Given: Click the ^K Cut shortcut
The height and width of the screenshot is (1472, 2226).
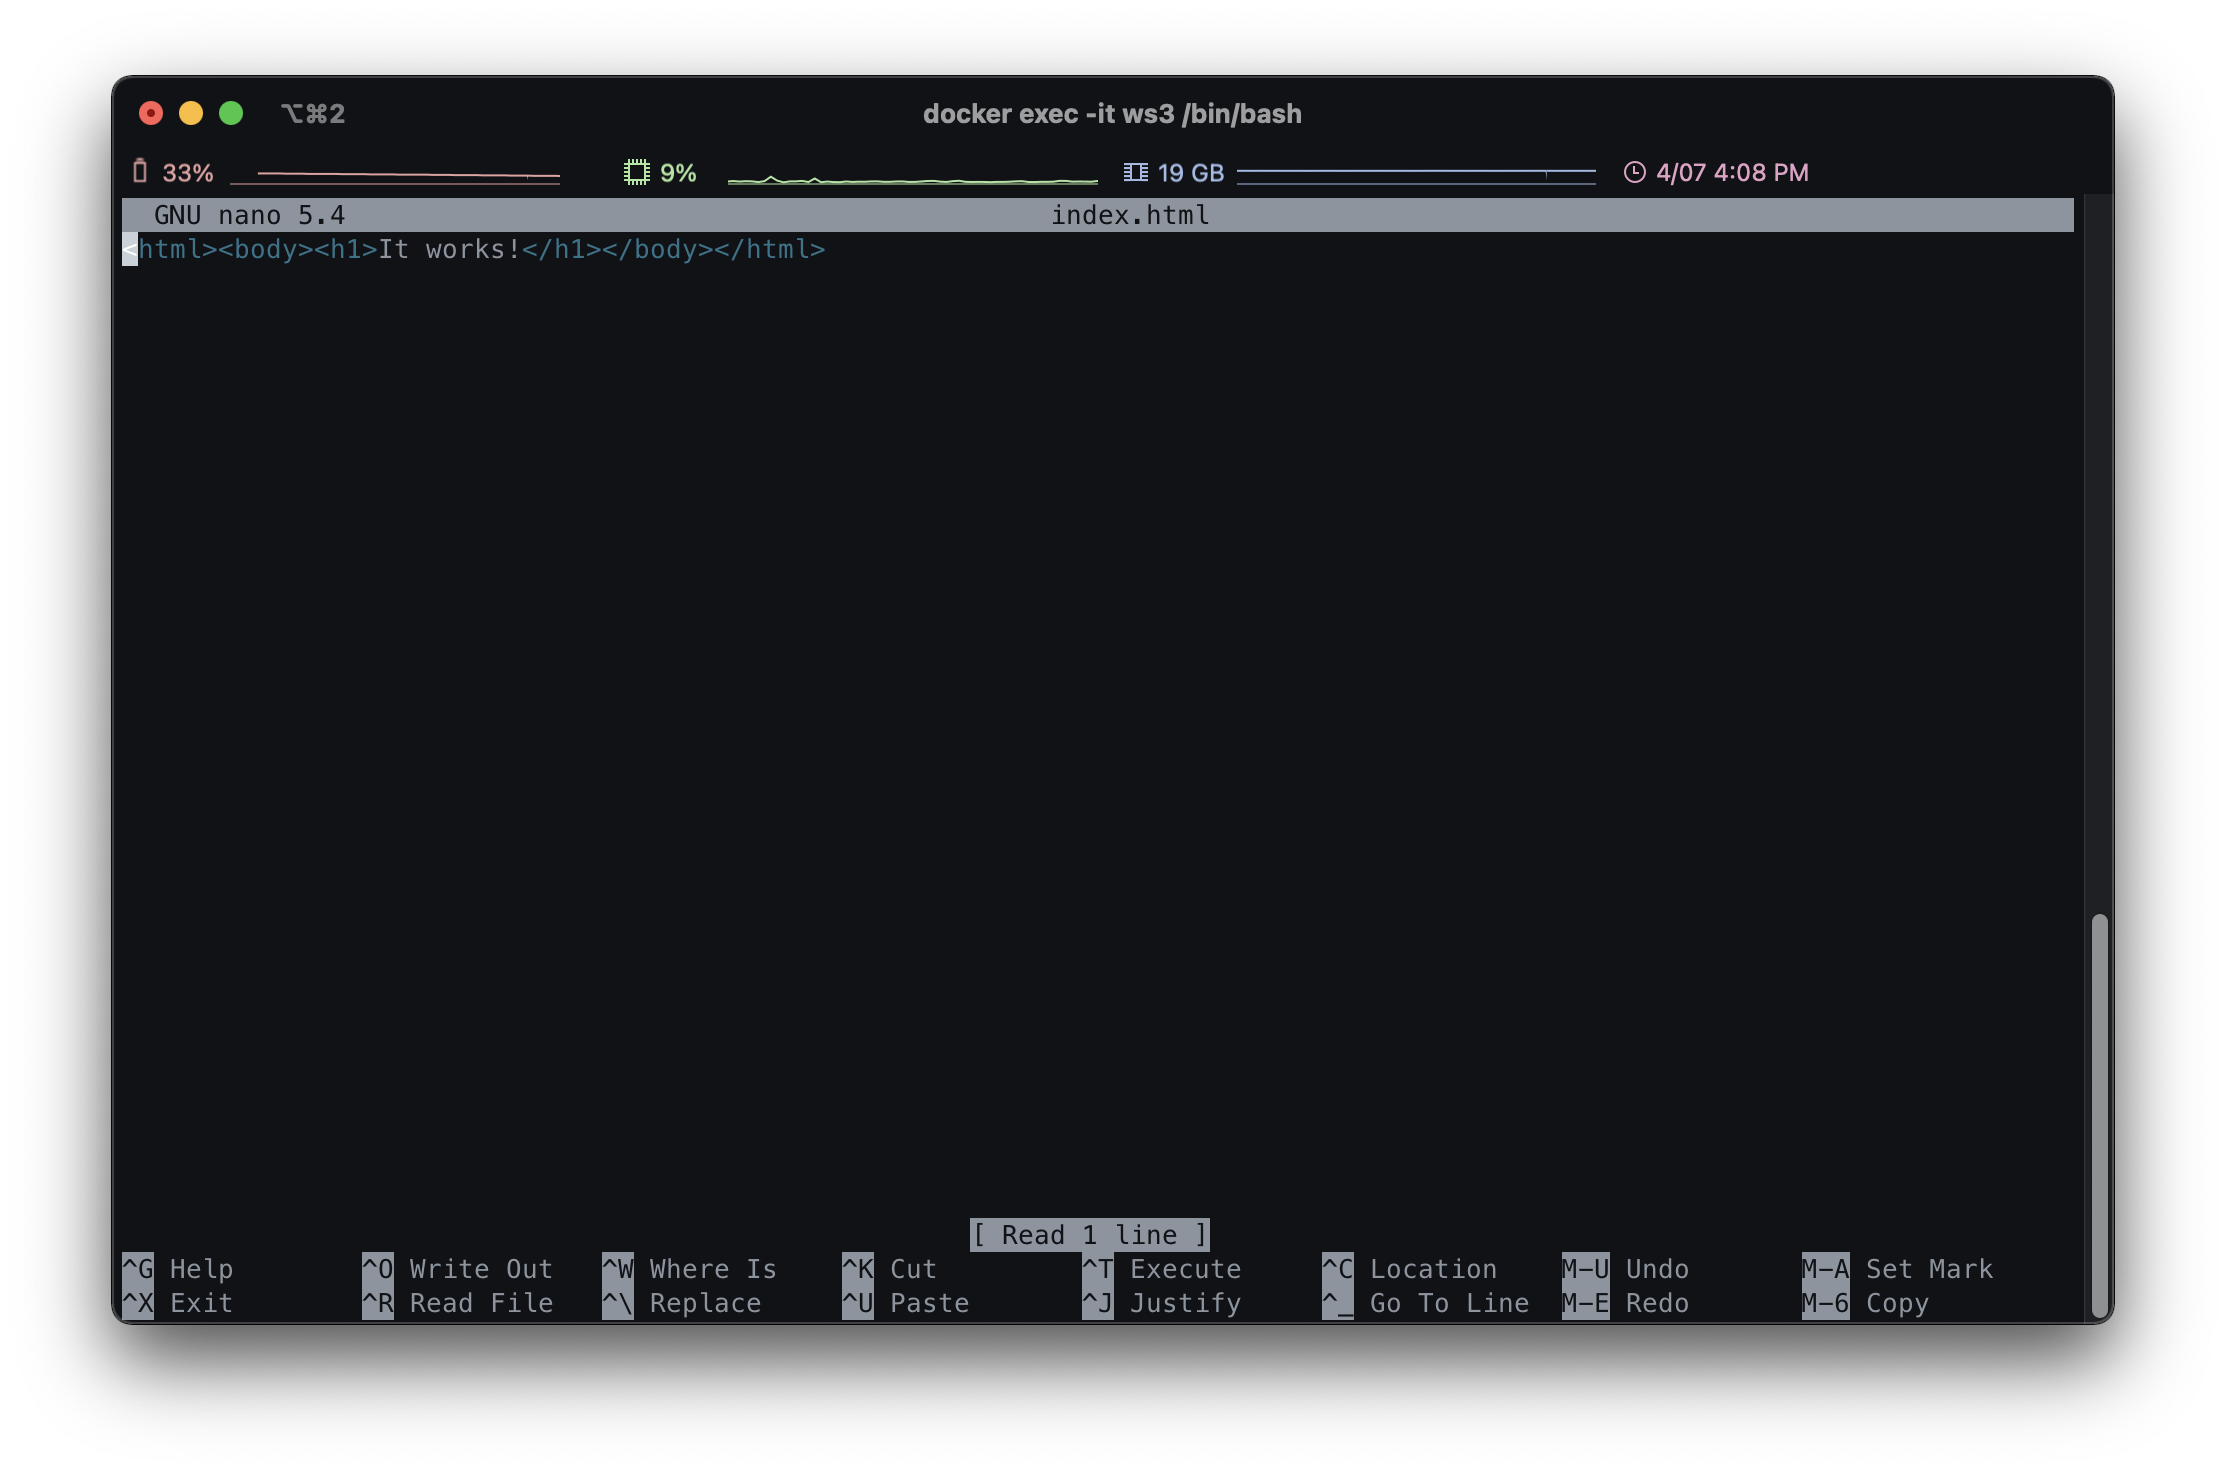Looking at the screenshot, I should pyautogui.click(x=889, y=1268).
